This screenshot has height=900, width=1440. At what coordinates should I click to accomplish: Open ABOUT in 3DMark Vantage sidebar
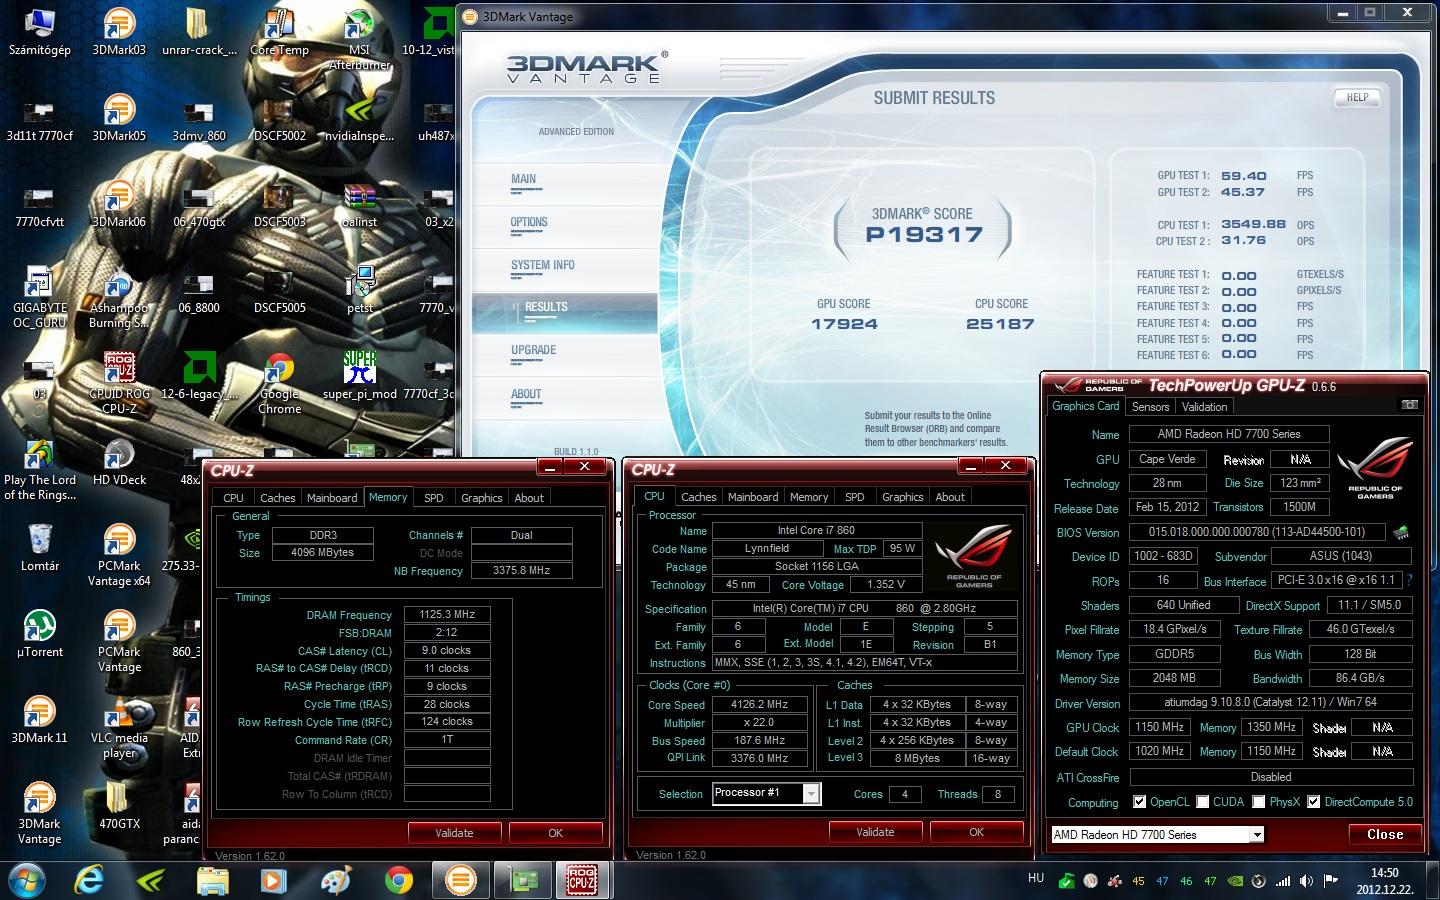(x=526, y=394)
